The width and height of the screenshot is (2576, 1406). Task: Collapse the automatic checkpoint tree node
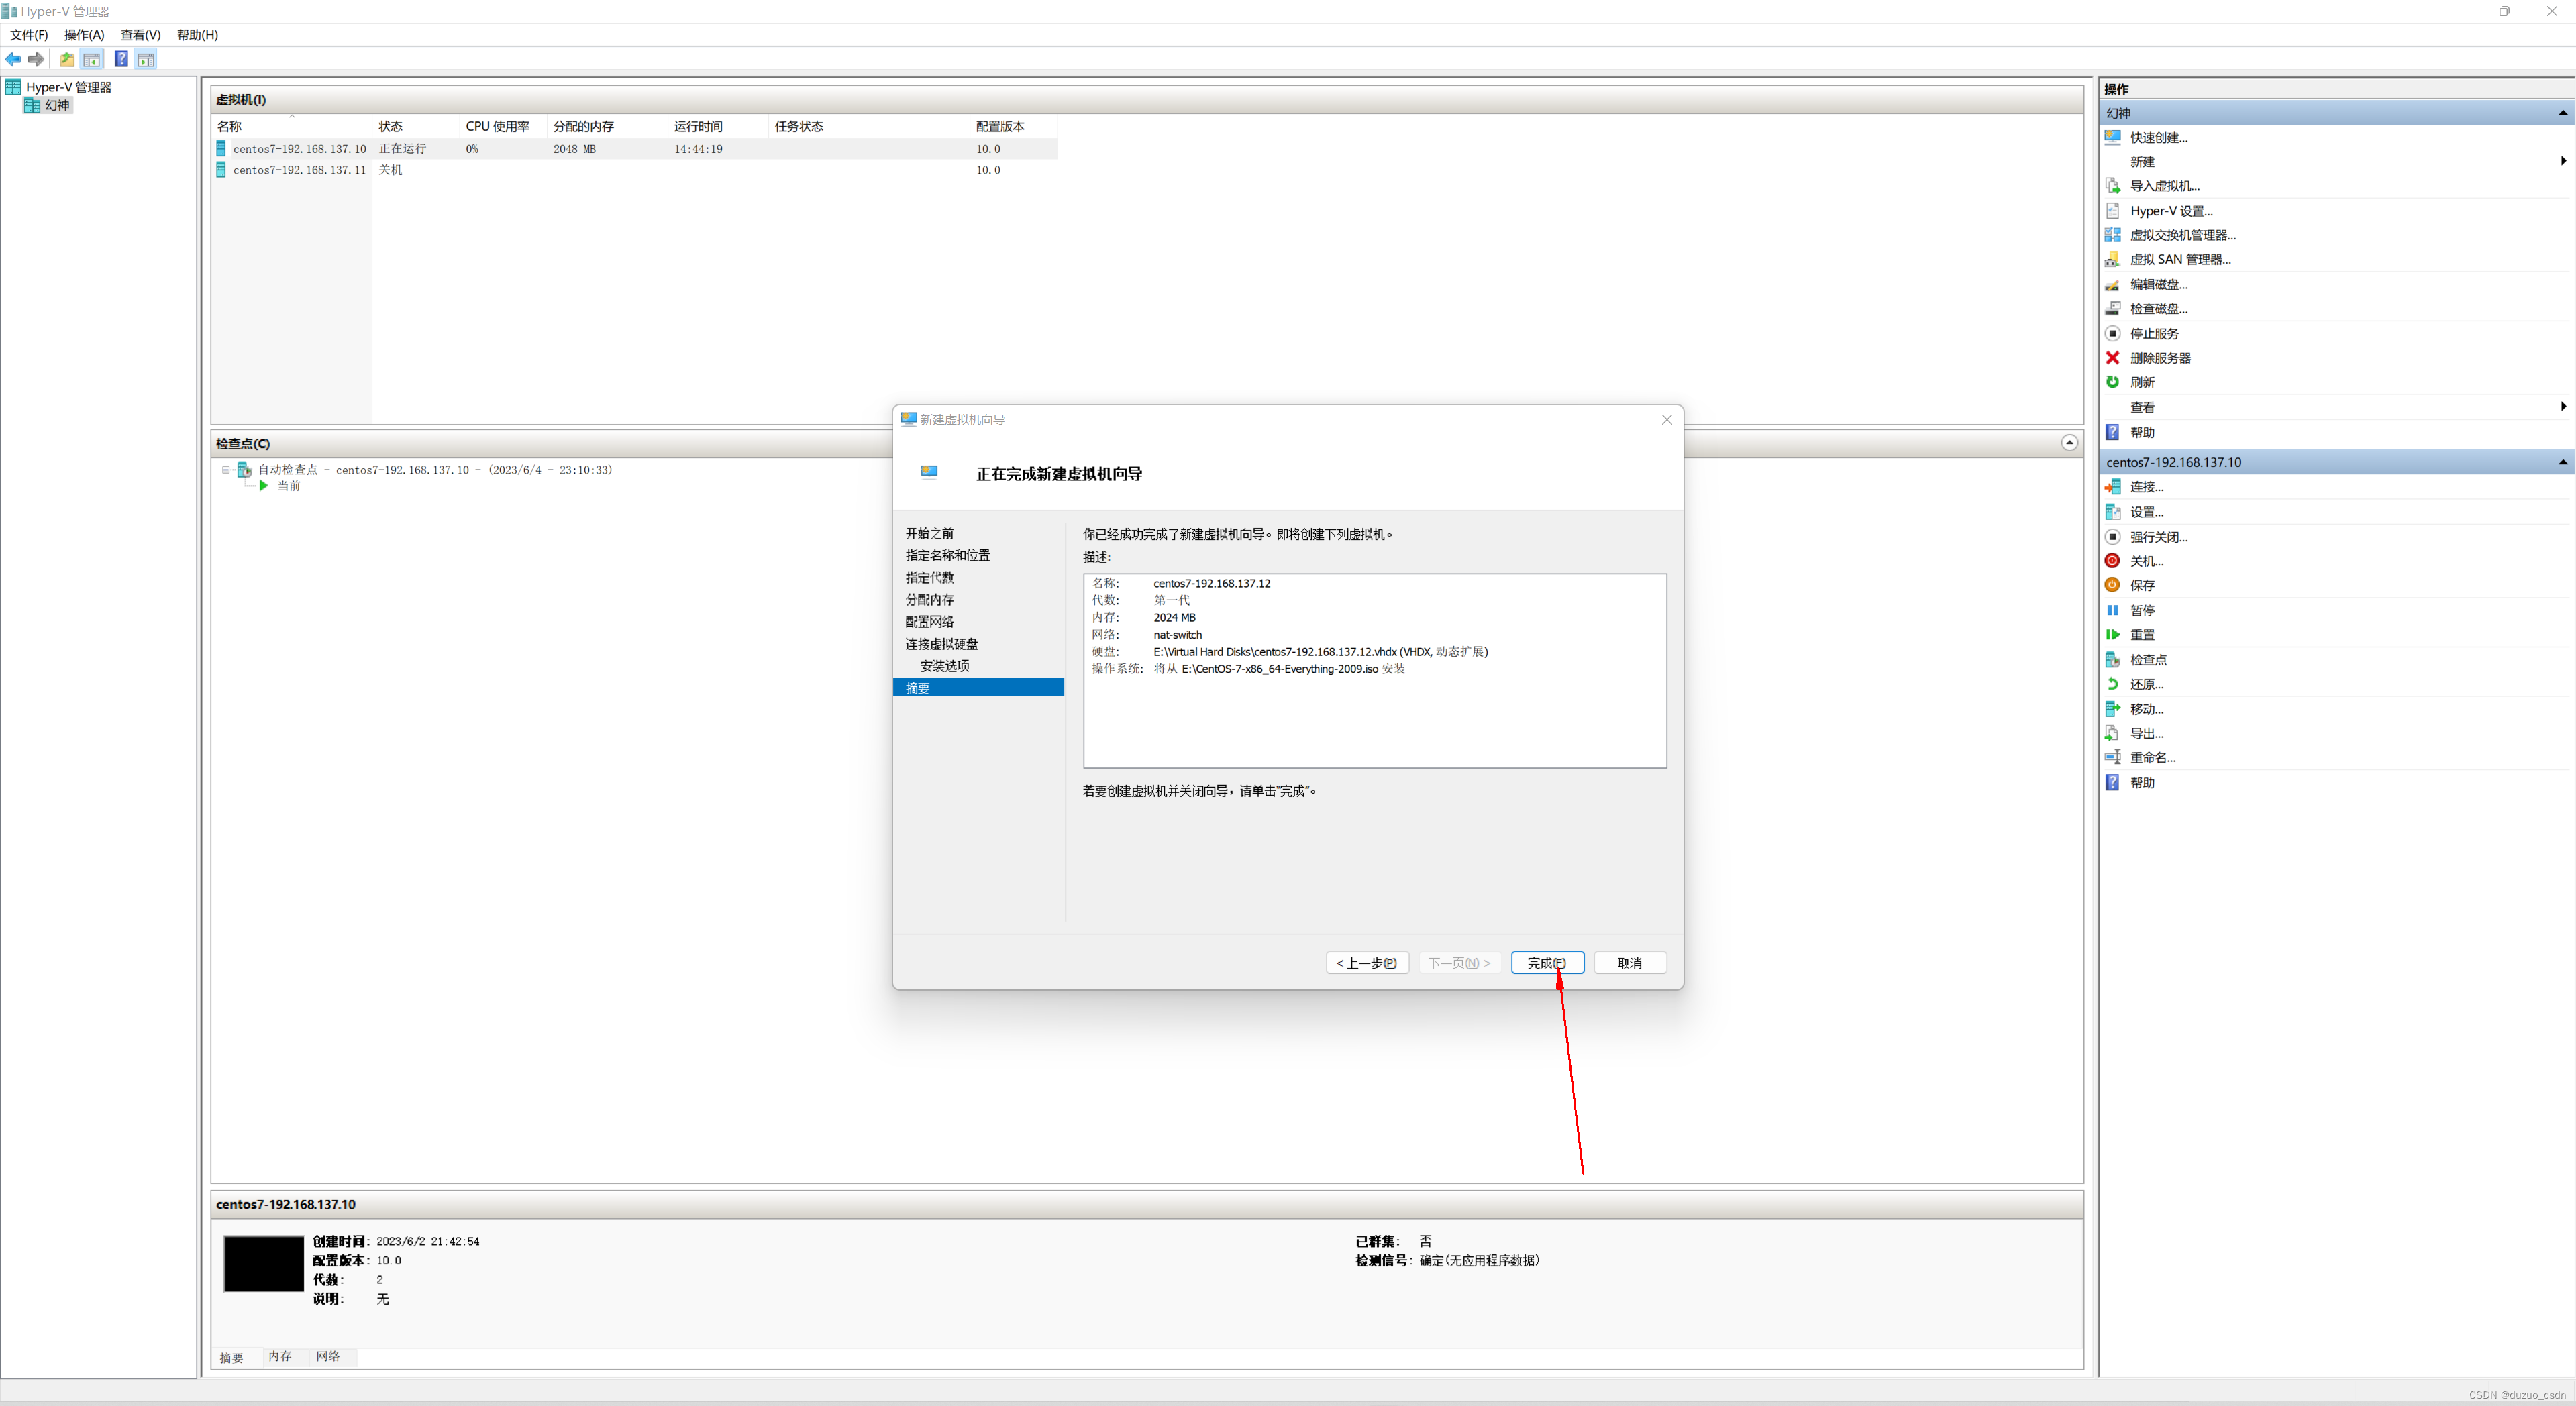click(x=226, y=469)
